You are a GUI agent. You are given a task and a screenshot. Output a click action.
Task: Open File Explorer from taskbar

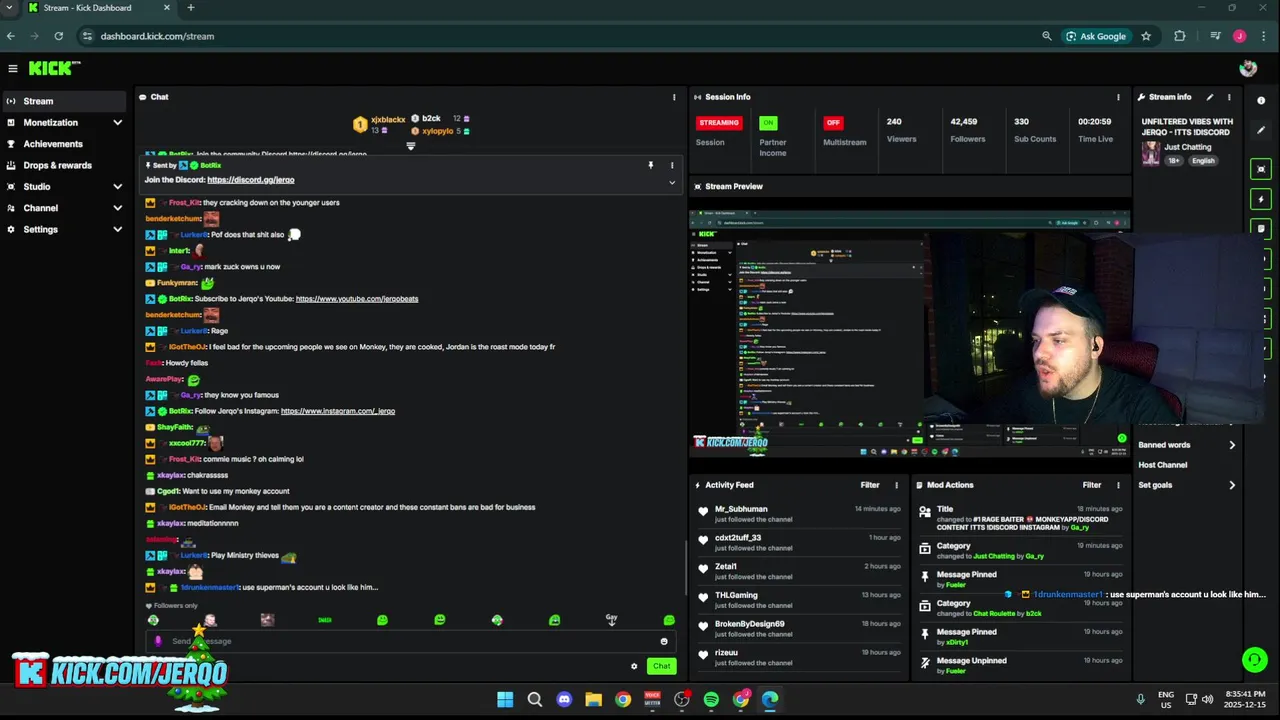point(593,699)
